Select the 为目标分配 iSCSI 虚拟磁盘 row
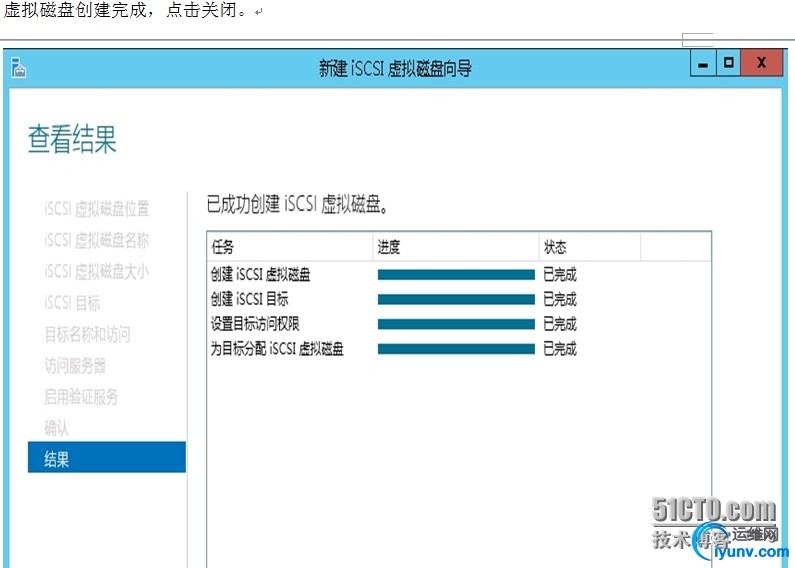The image size is (795, 568). tap(459, 349)
